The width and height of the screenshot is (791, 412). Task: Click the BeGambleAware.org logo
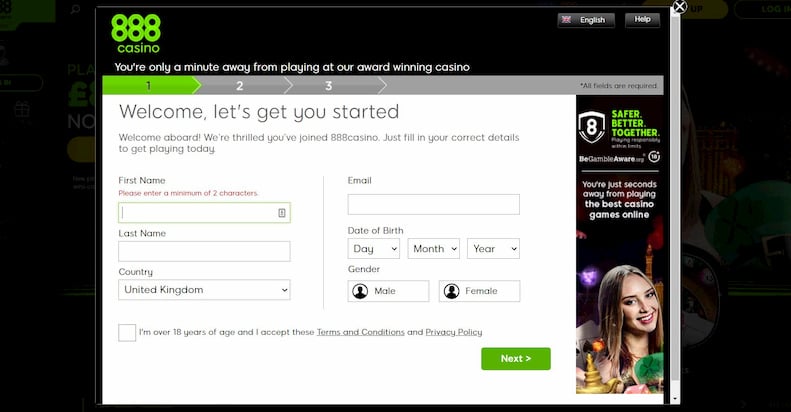click(x=611, y=159)
